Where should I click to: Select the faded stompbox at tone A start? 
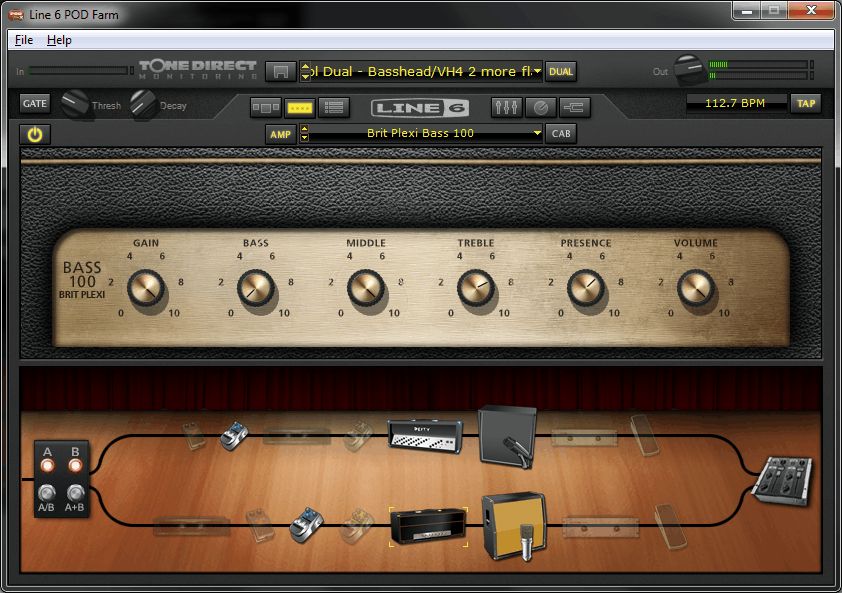click(193, 436)
